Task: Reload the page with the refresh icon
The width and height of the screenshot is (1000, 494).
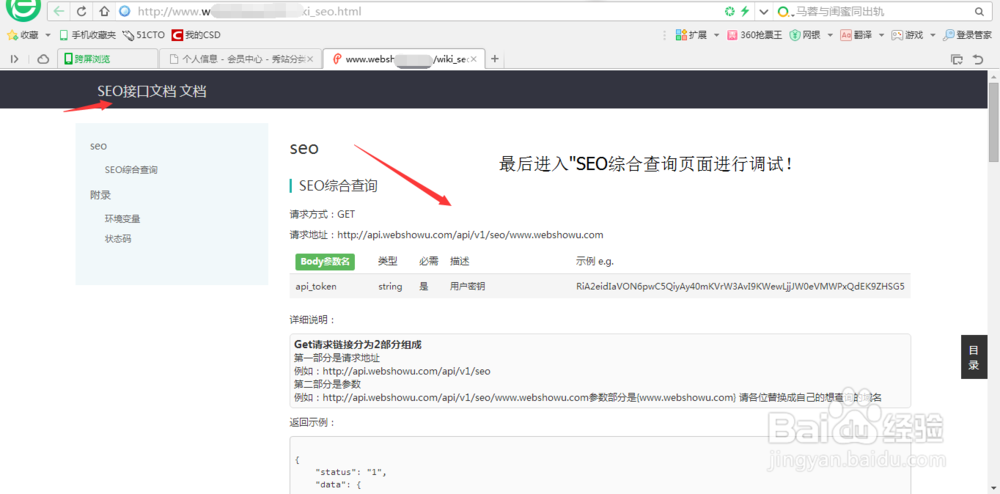Action: click(81, 11)
